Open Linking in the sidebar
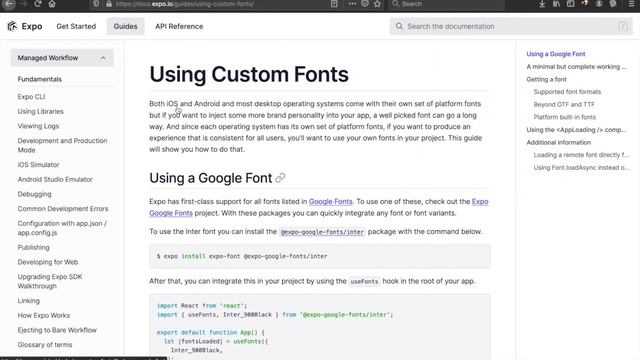Image resolution: width=640 pixels, height=360 pixels. click(29, 301)
